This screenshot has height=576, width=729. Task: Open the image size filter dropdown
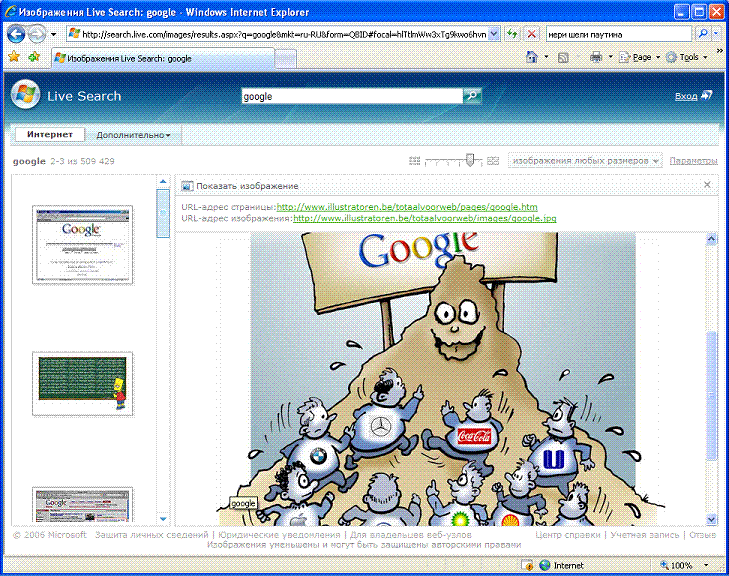[585, 161]
